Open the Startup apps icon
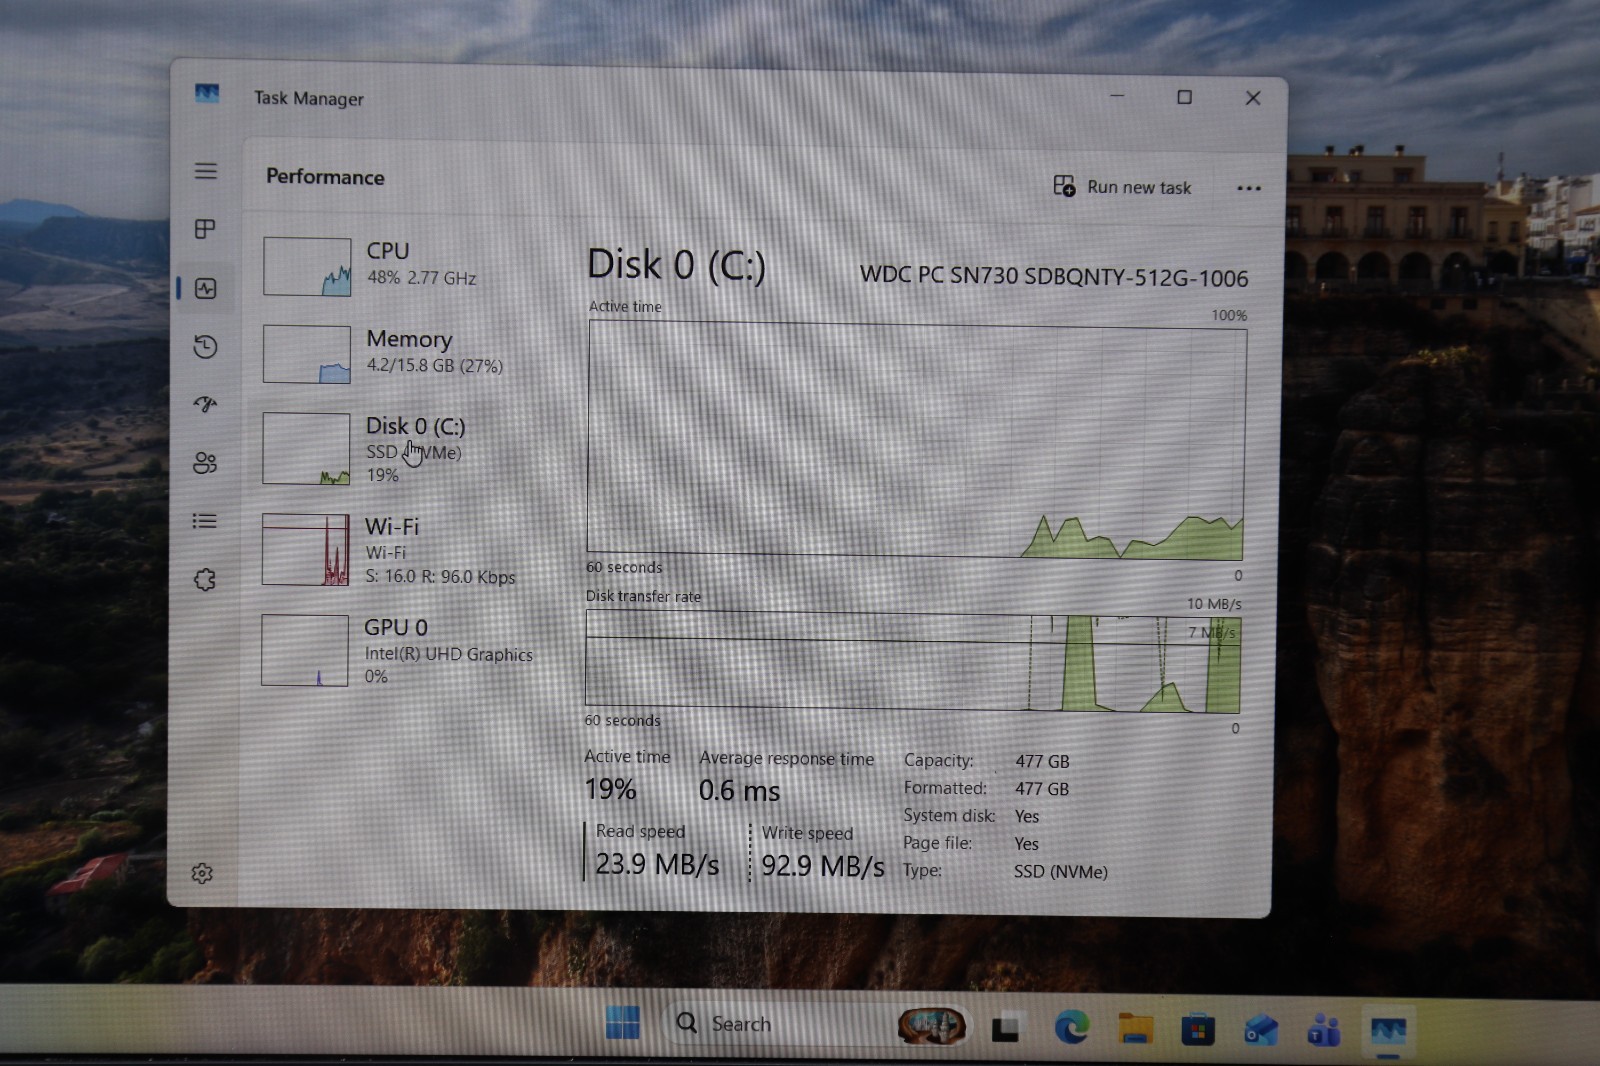The image size is (1600, 1066). coord(205,404)
